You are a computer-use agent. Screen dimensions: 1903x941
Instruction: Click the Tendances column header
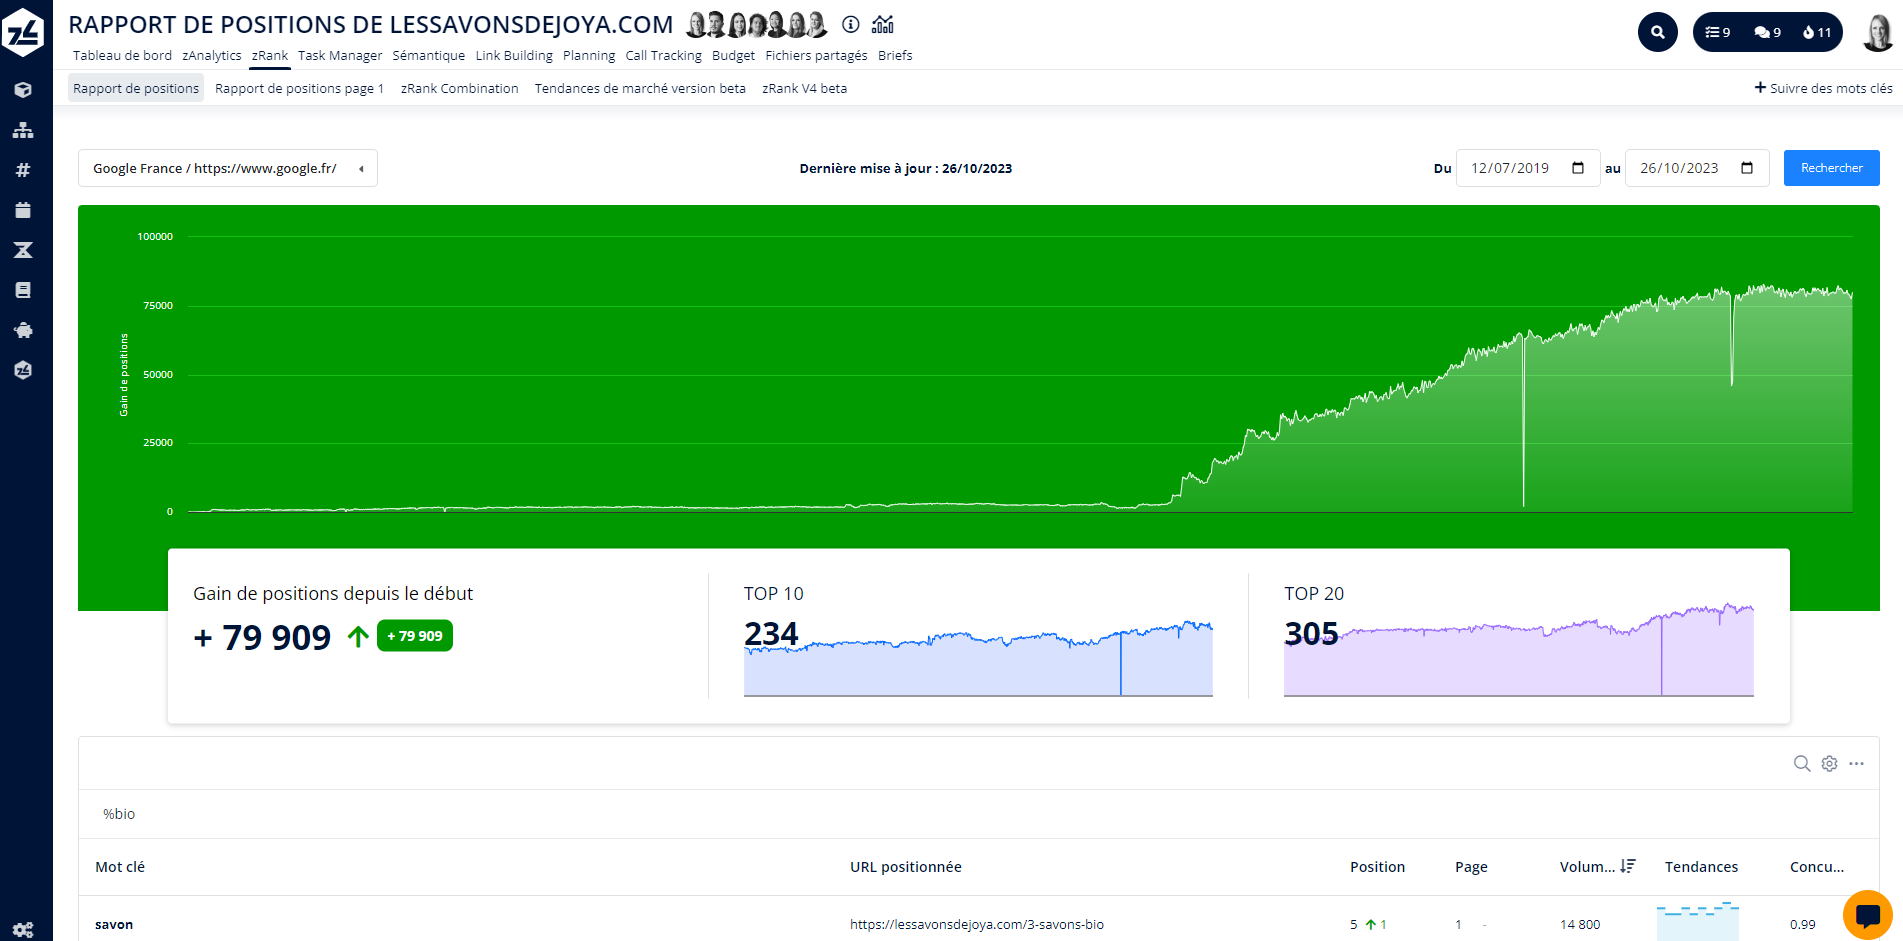tap(1701, 867)
